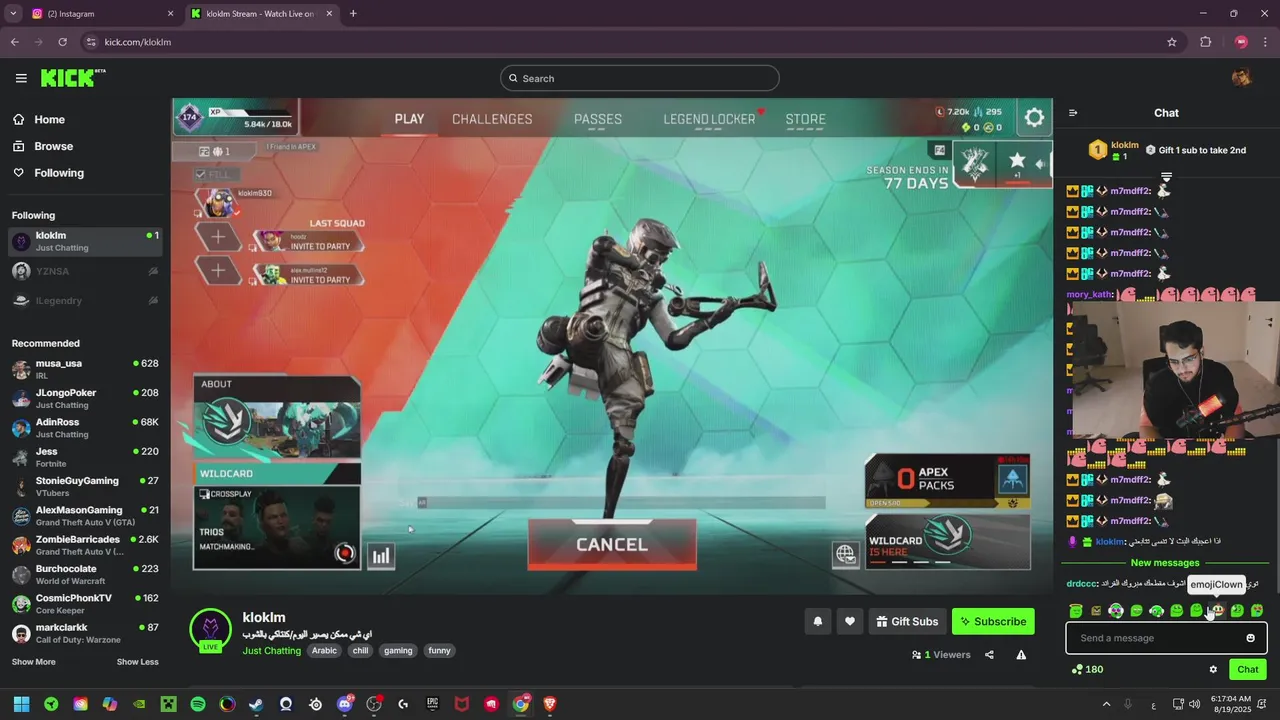Viewport: 1280px width, 720px height.
Task: Report stream with warning triangle icon
Action: tap(1021, 655)
